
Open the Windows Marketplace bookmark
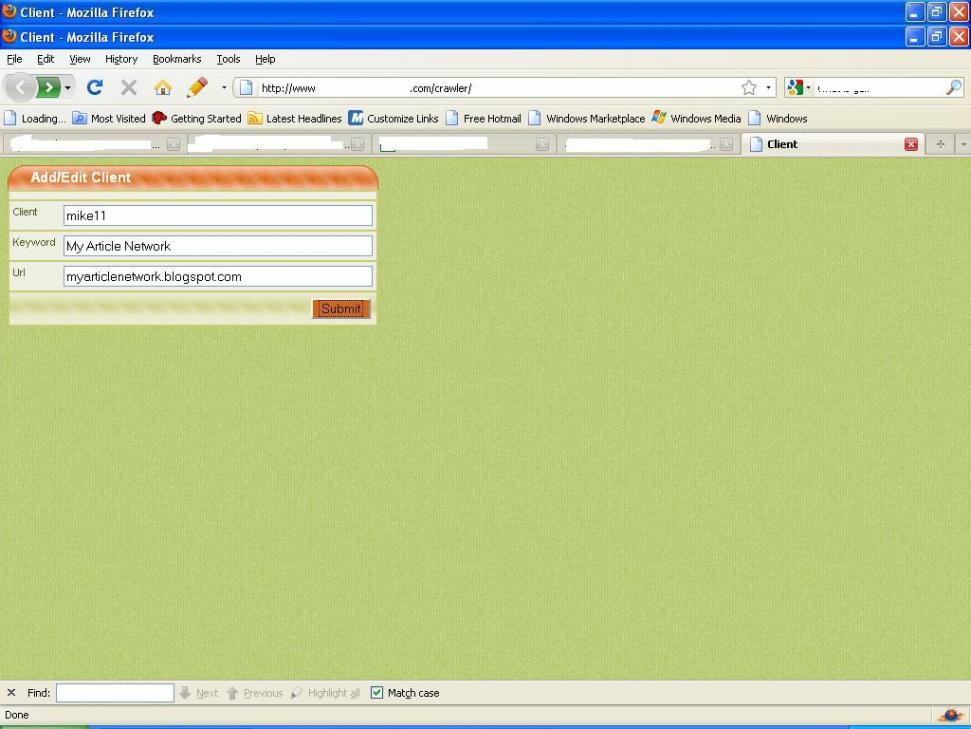click(x=586, y=118)
